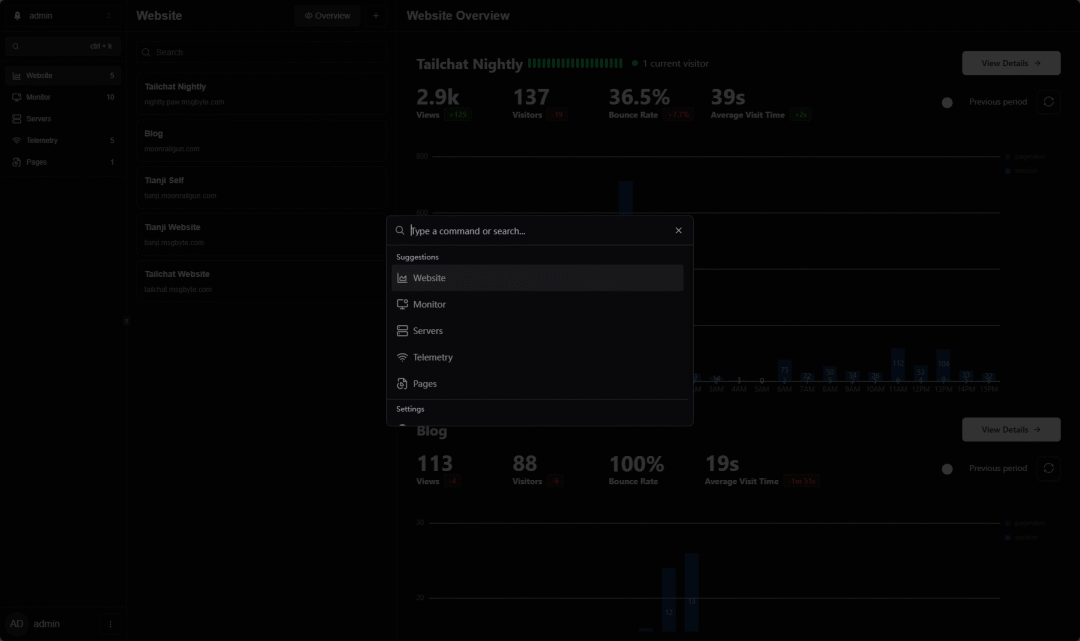The width and height of the screenshot is (1080, 641).
Task: Select Pages in command palette suggestions
Action: [537, 384]
